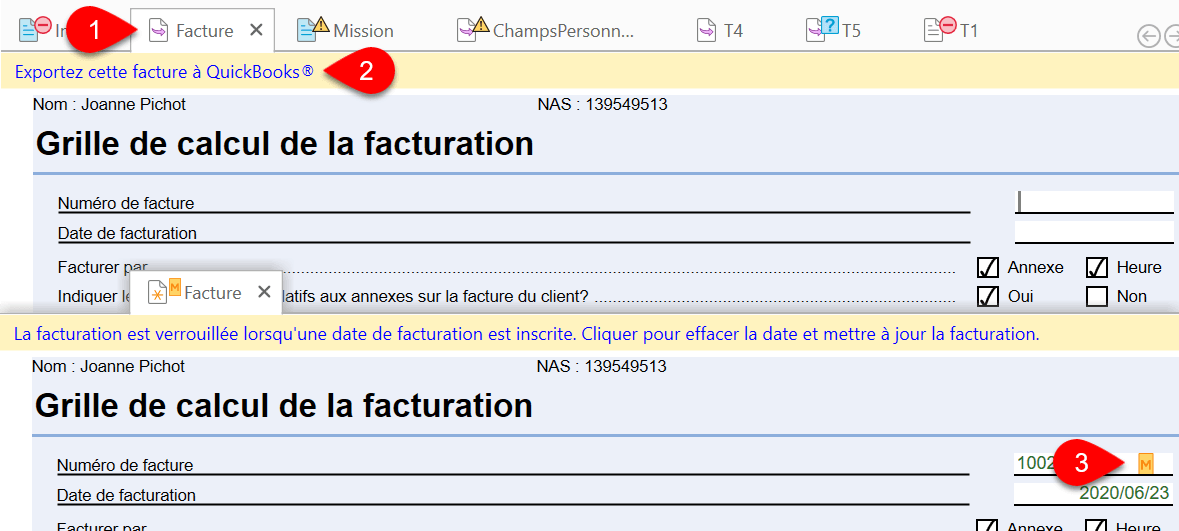1179x531 pixels.
Task: Navigate back with the left arrow circle
Action: point(1148,36)
